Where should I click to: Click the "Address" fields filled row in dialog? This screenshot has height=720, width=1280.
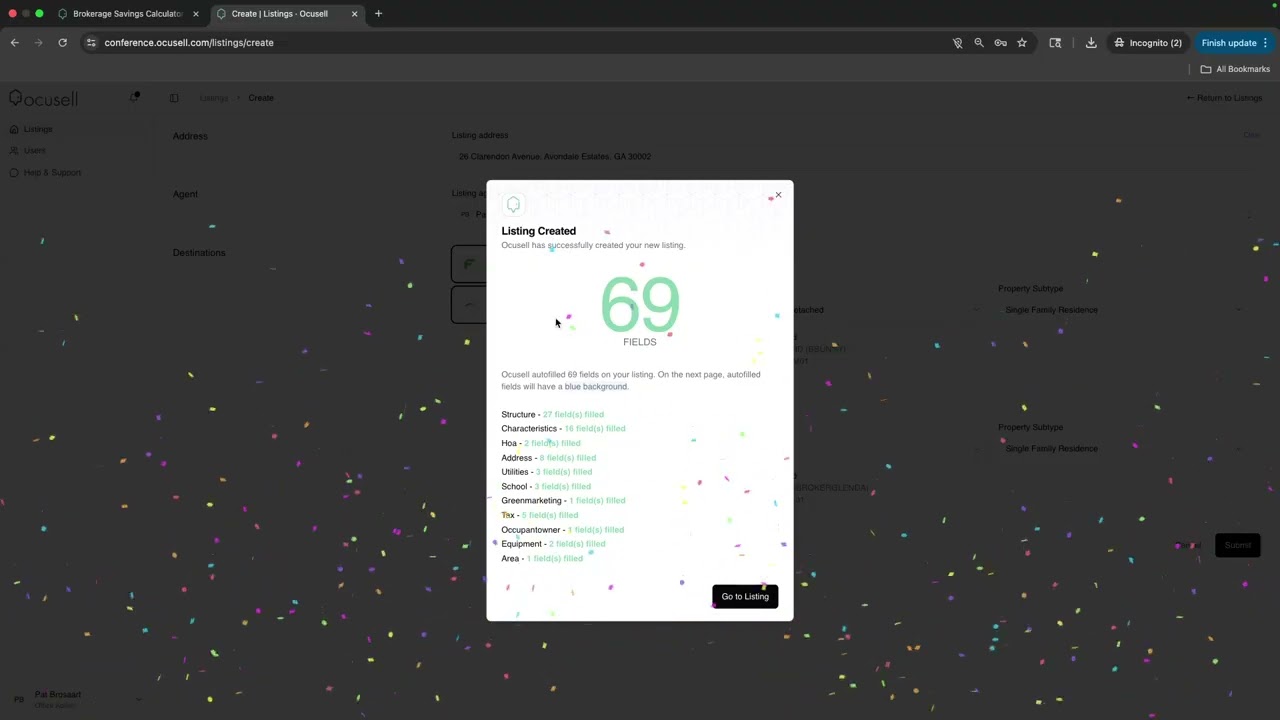(549, 458)
